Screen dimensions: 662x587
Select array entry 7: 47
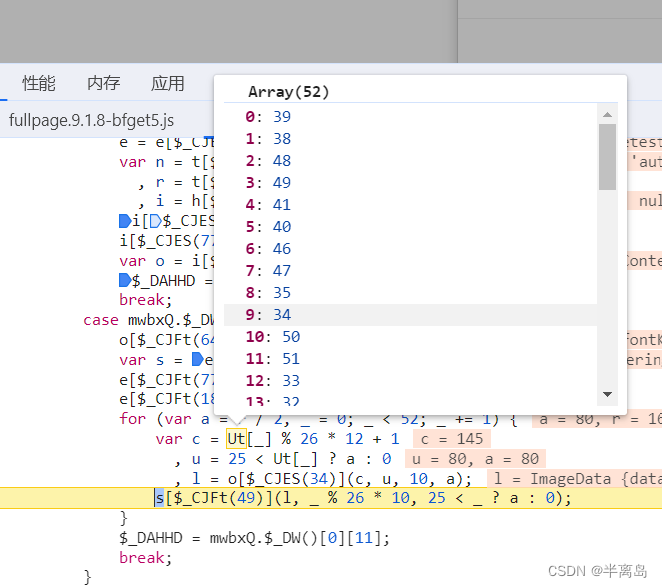pyautogui.click(x=410, y=270)
